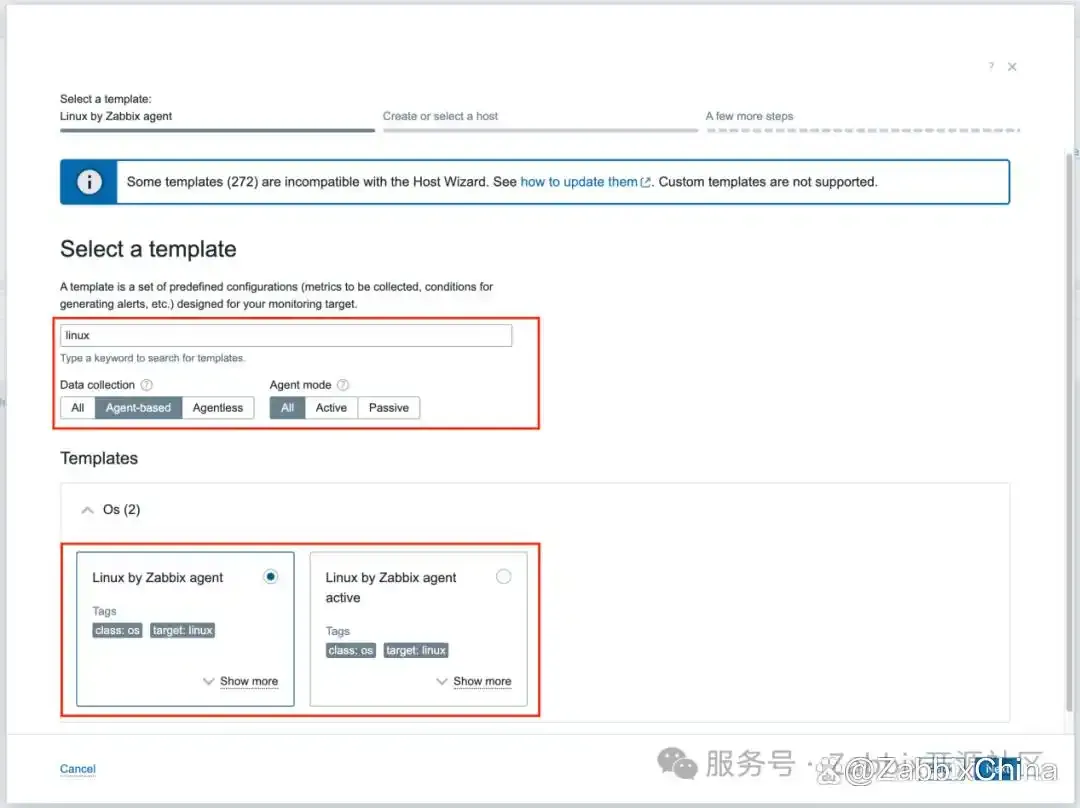Click the 'Templates' section heading
Viewport: 1080px width, 808px height.
pos(99,459)
